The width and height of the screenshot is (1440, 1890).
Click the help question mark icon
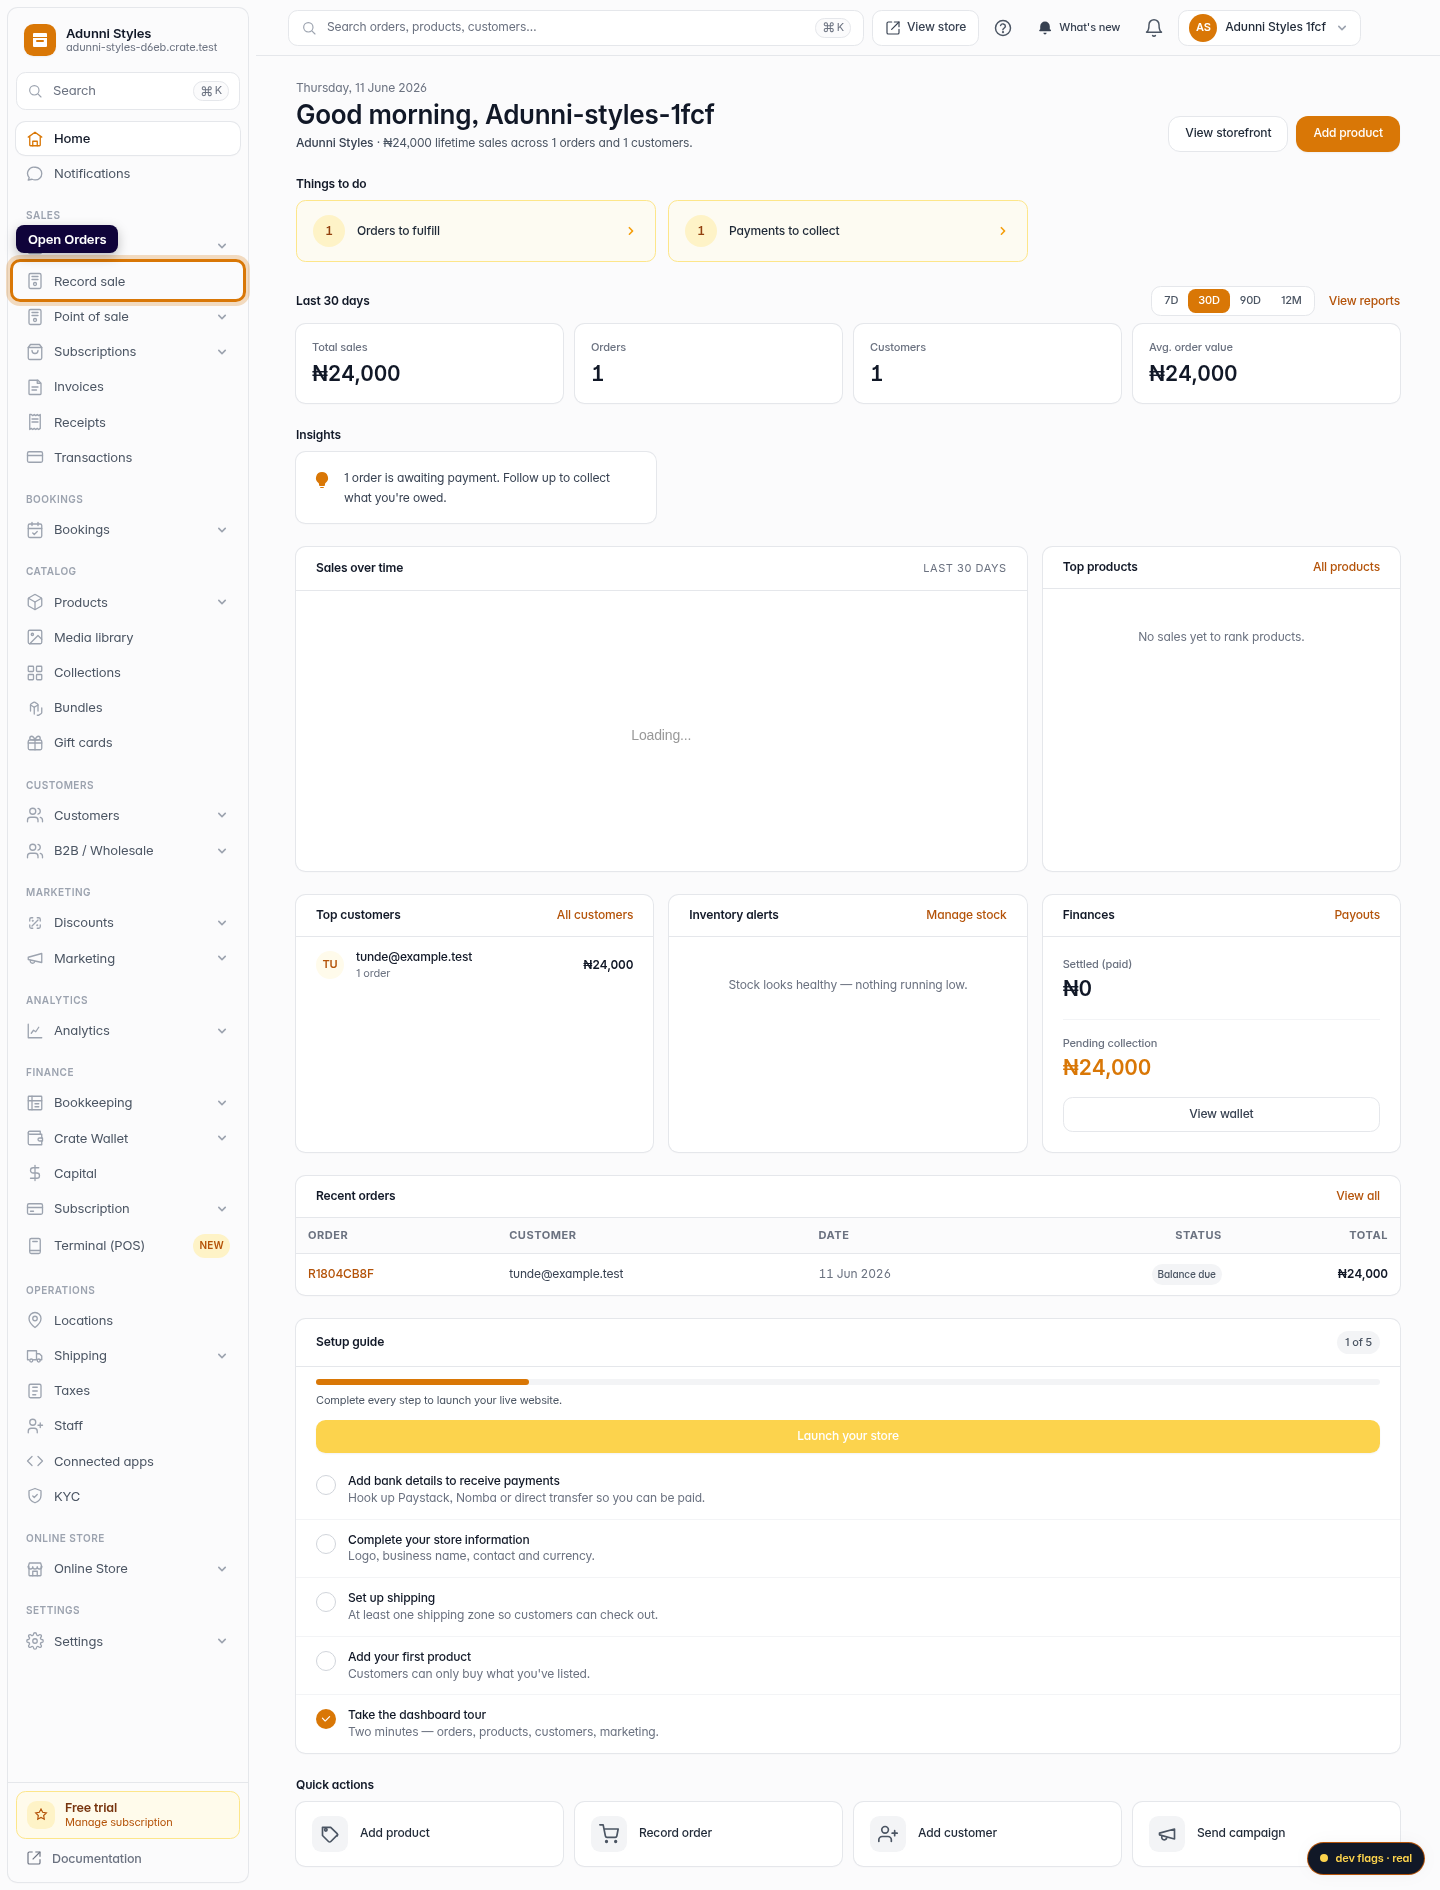pos(1003,28)
